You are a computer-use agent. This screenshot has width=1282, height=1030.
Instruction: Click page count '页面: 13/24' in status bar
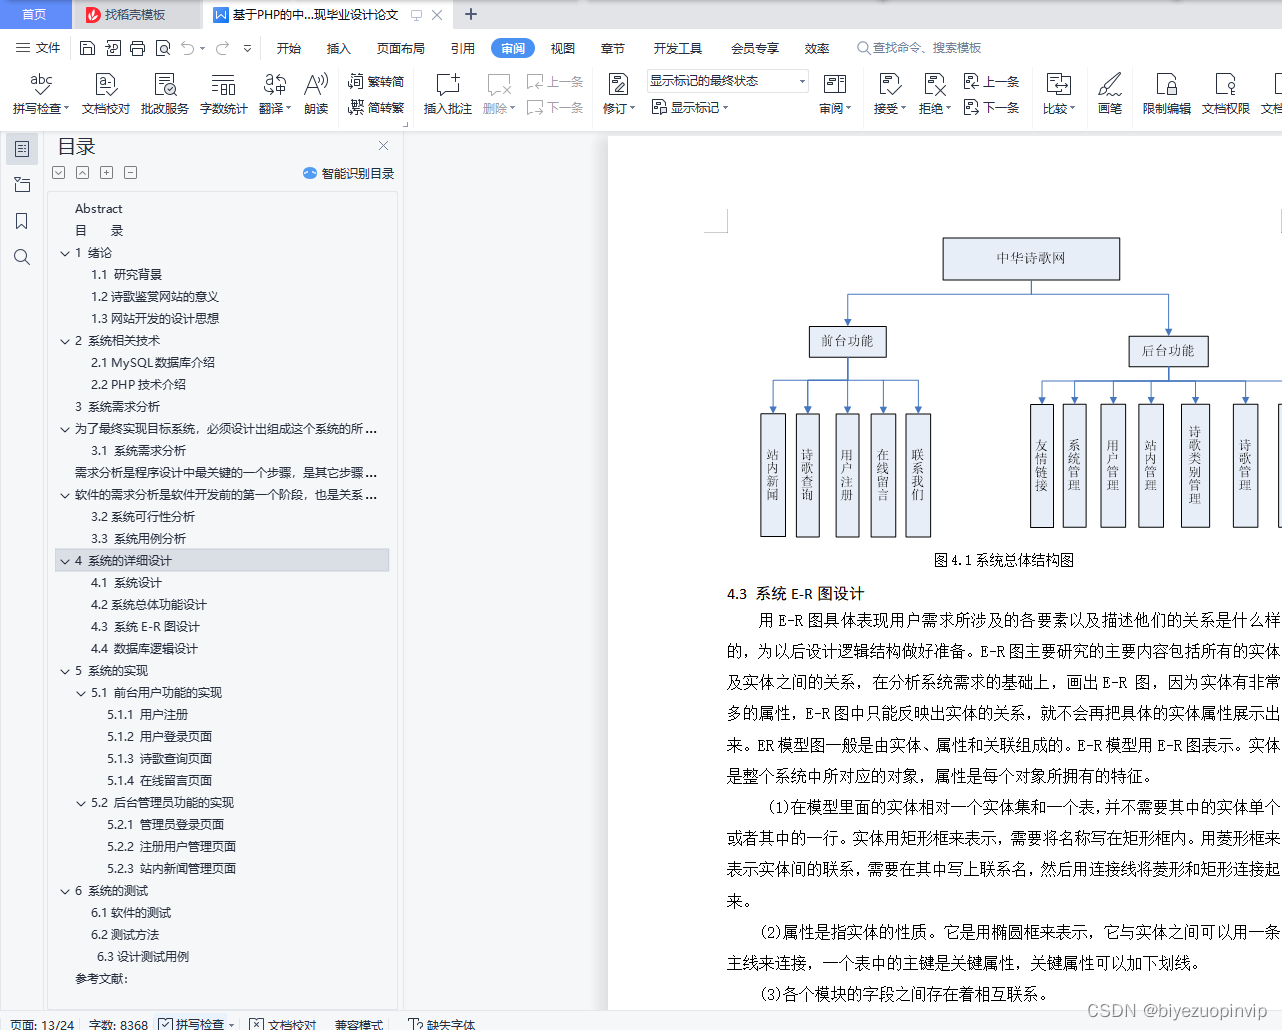(43, 1024)
